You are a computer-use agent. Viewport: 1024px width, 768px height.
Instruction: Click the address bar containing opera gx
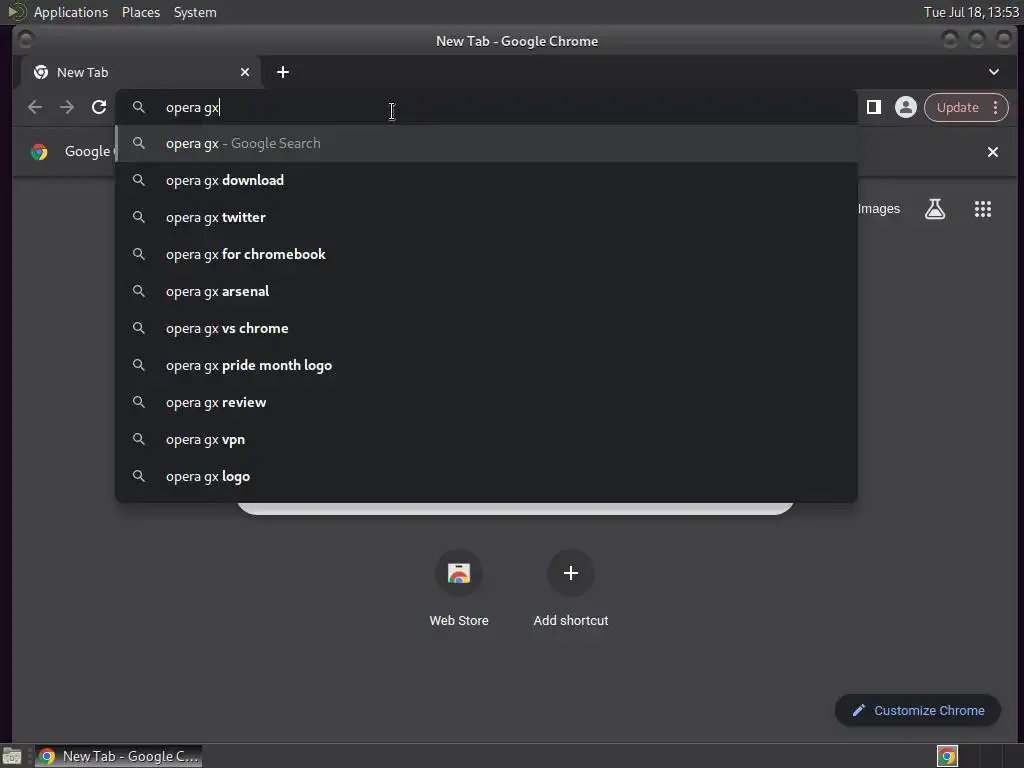coord(487,107)
